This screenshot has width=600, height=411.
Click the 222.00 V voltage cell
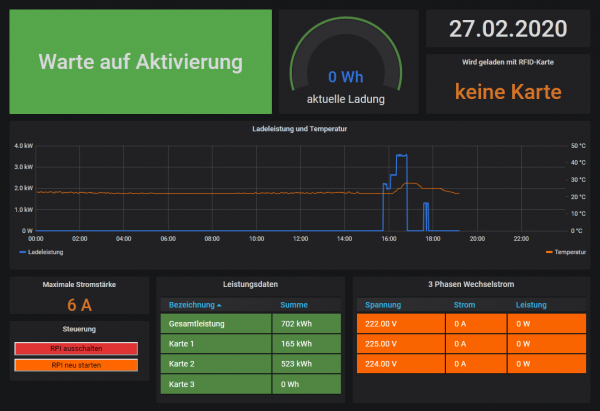tap(396, 324)
